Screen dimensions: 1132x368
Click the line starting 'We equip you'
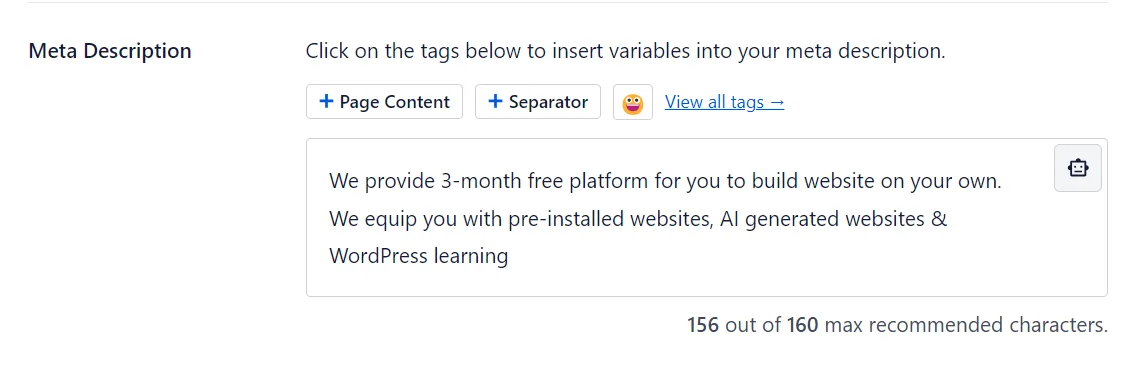tap(637, 219)
